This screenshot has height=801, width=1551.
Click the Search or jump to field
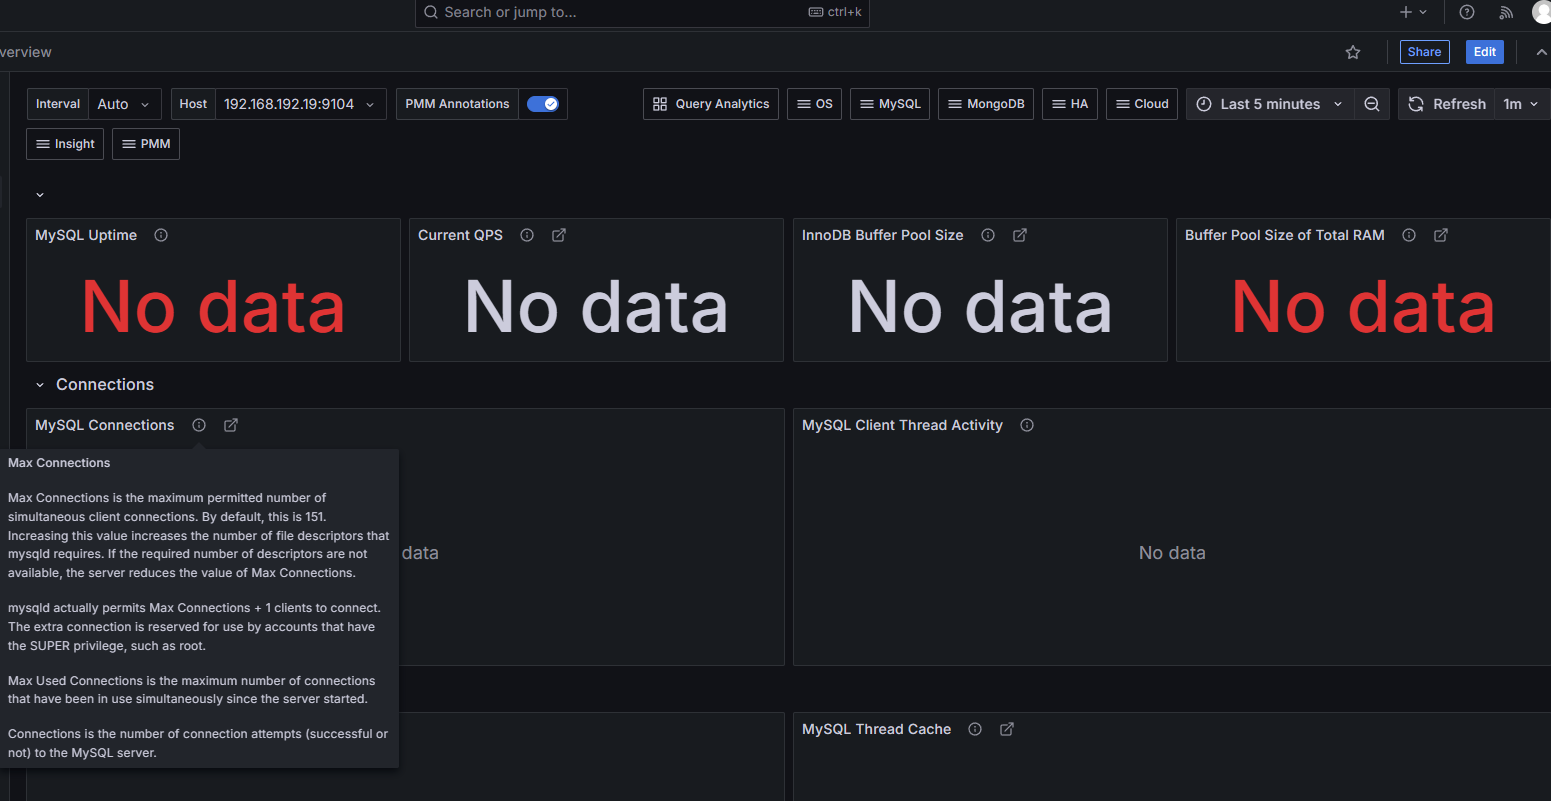tap(642, 12)
